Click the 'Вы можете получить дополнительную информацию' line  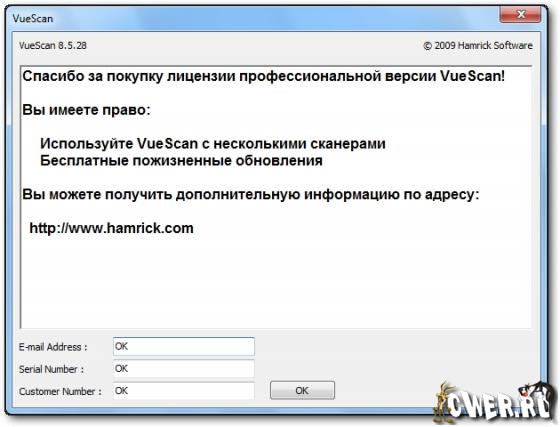coord(251,195)
